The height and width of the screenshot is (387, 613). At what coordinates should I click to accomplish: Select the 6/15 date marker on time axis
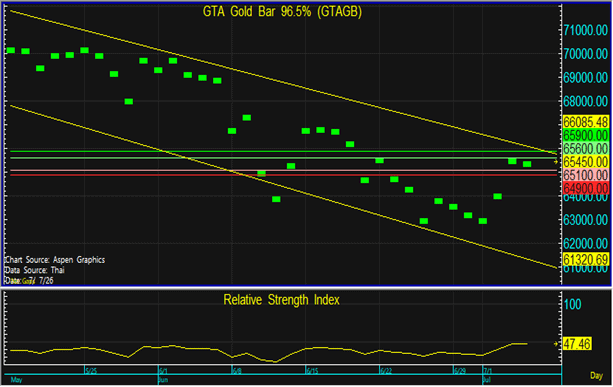312,371
